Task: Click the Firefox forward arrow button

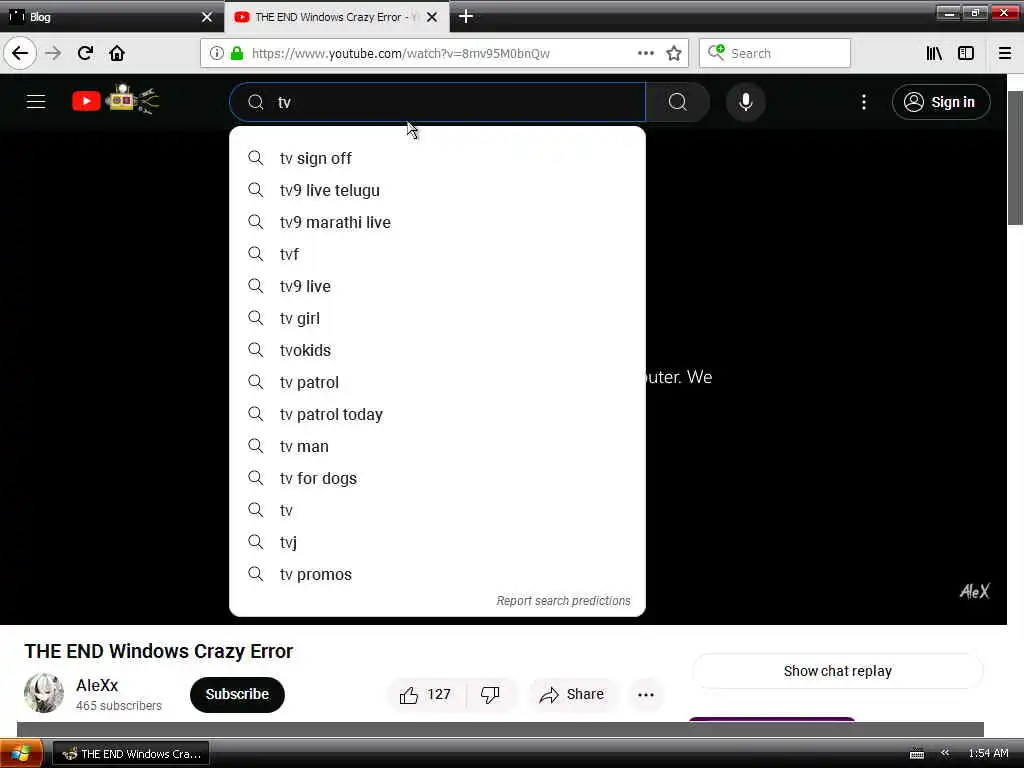Action: (x=53, y=53)
